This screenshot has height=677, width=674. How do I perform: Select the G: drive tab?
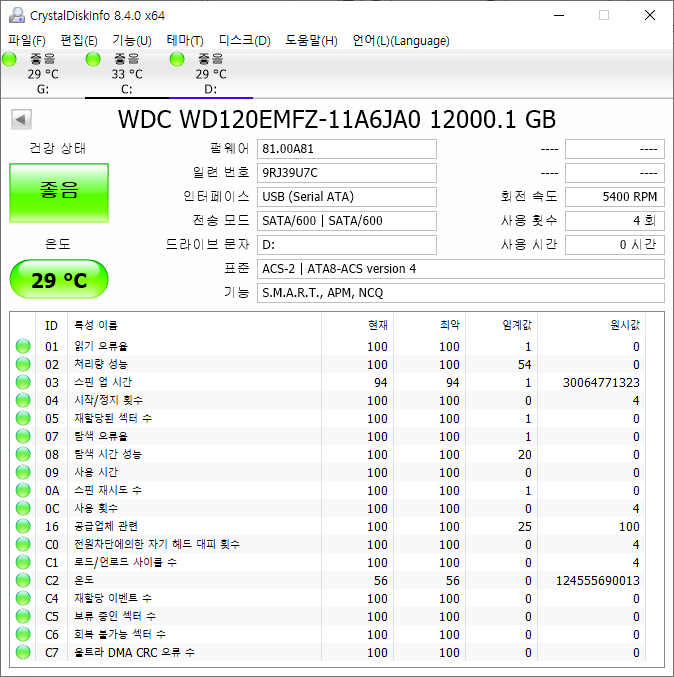click(43, 74)
